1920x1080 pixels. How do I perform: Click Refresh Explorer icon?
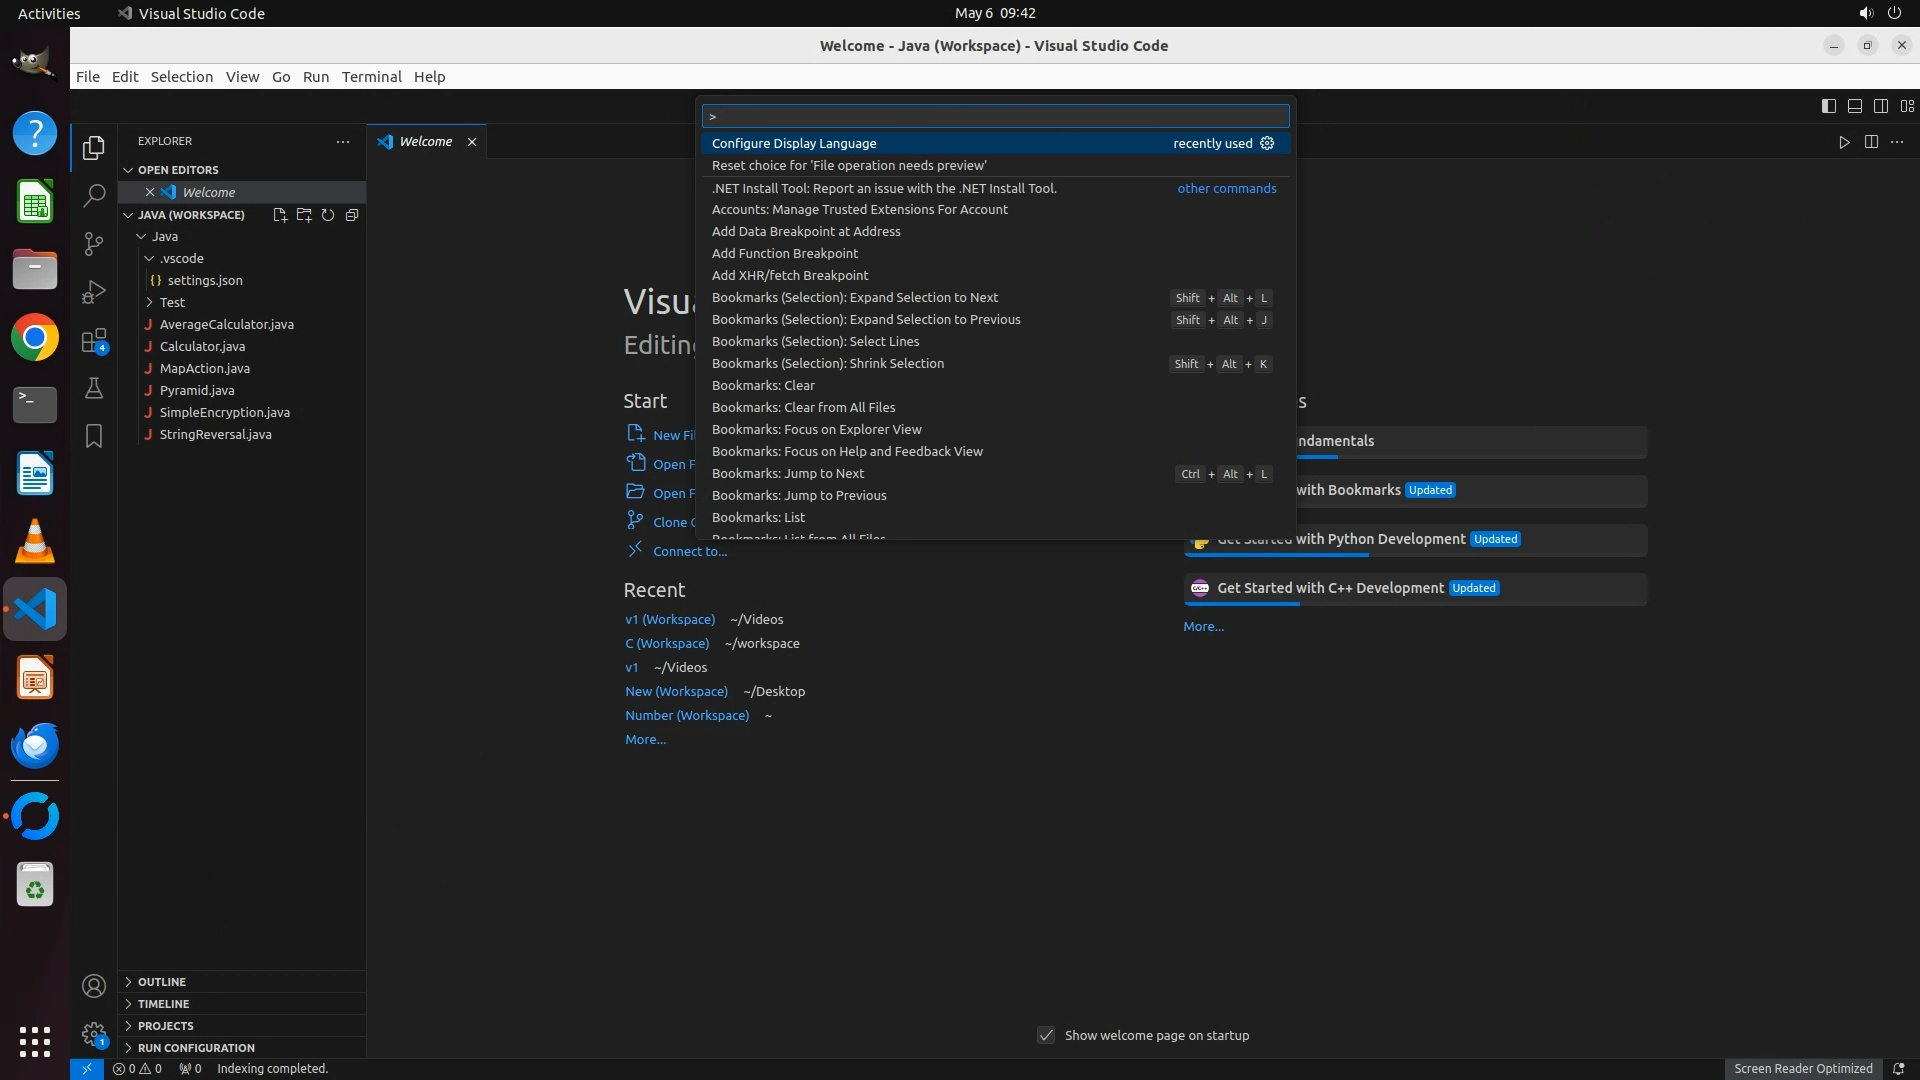click(328, 215)
